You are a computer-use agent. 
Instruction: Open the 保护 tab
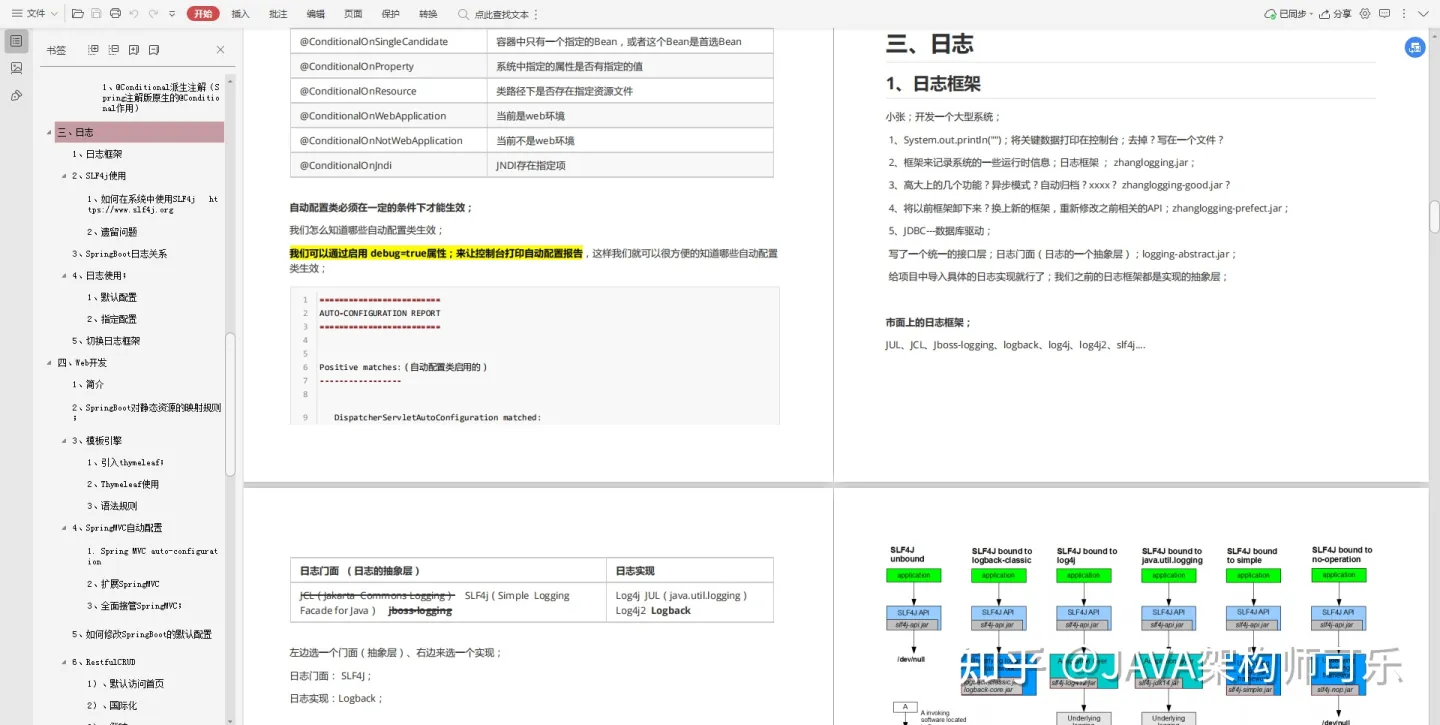click(391, 14)
